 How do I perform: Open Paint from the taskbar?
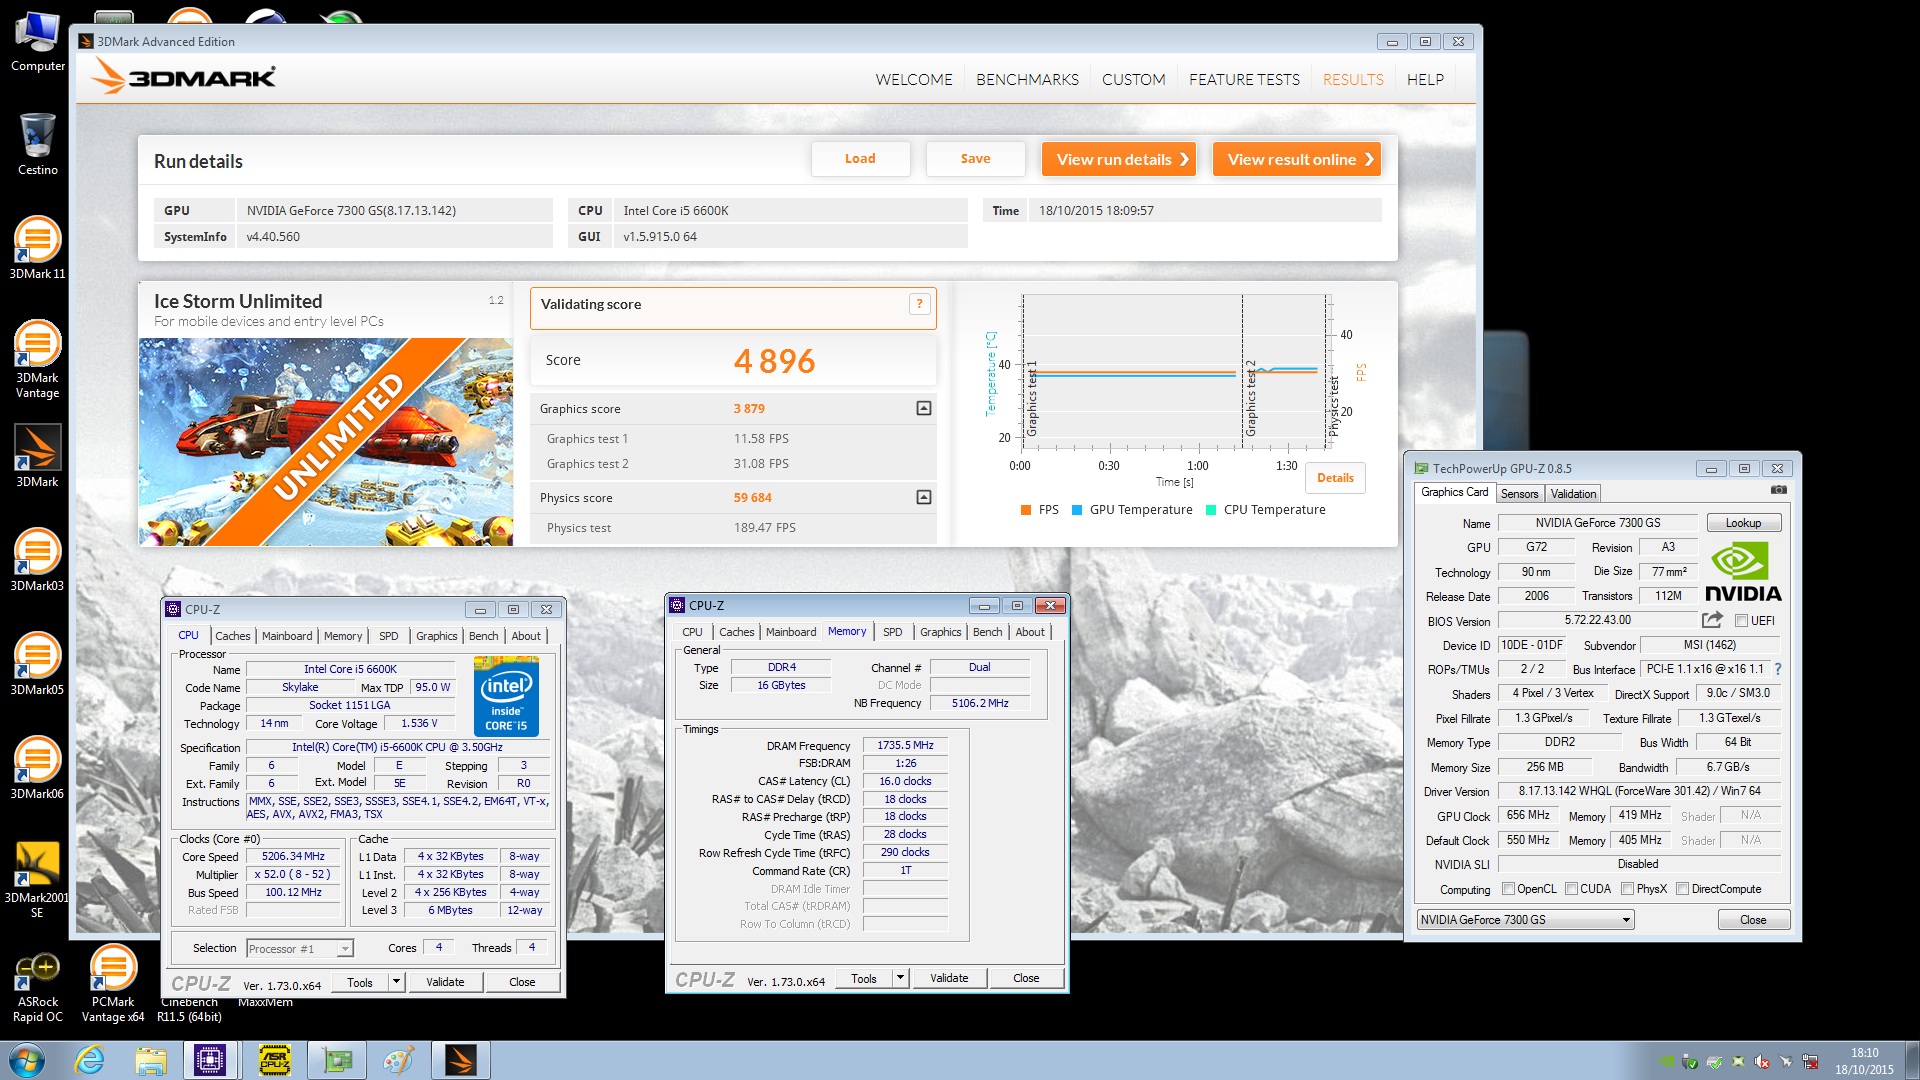click(399, 1060)
